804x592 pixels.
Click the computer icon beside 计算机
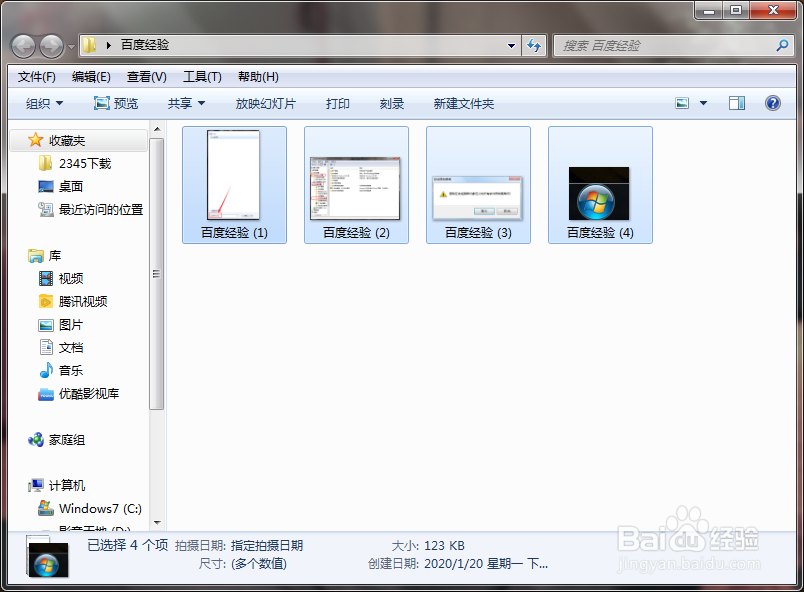pos(36,485)
